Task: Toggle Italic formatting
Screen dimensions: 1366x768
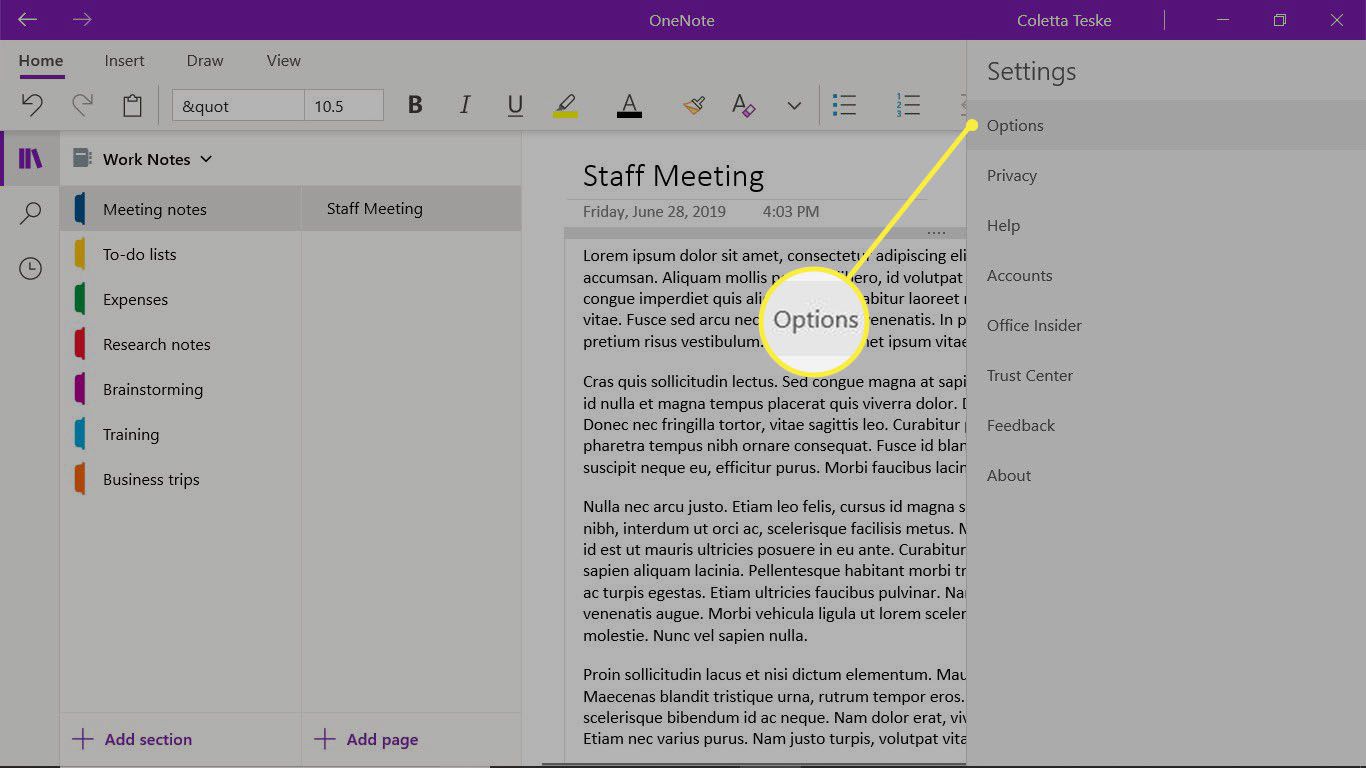Action: [x=465, y=105]
